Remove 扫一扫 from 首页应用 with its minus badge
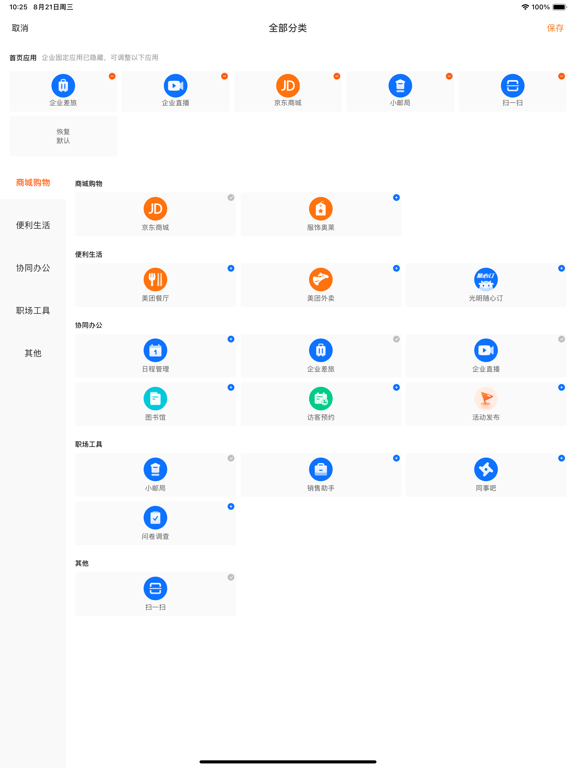576x768 pixels. tap(561, 76)
